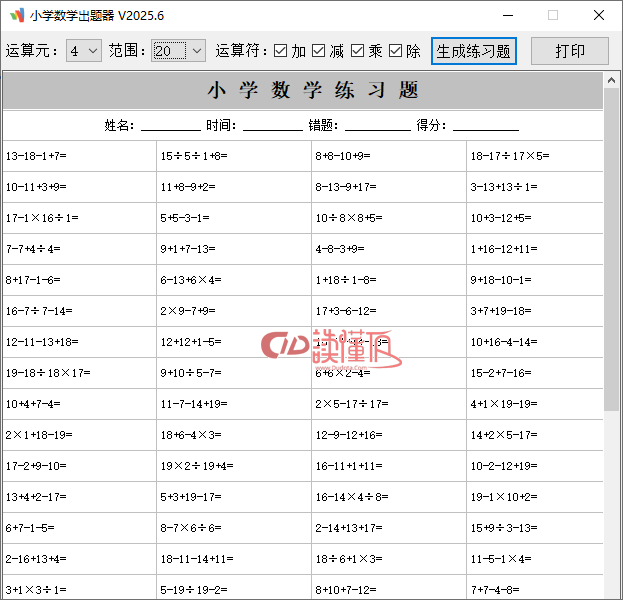Select problem 10÷8×8+5=
623x600 pixels.
tap(349, 218)
